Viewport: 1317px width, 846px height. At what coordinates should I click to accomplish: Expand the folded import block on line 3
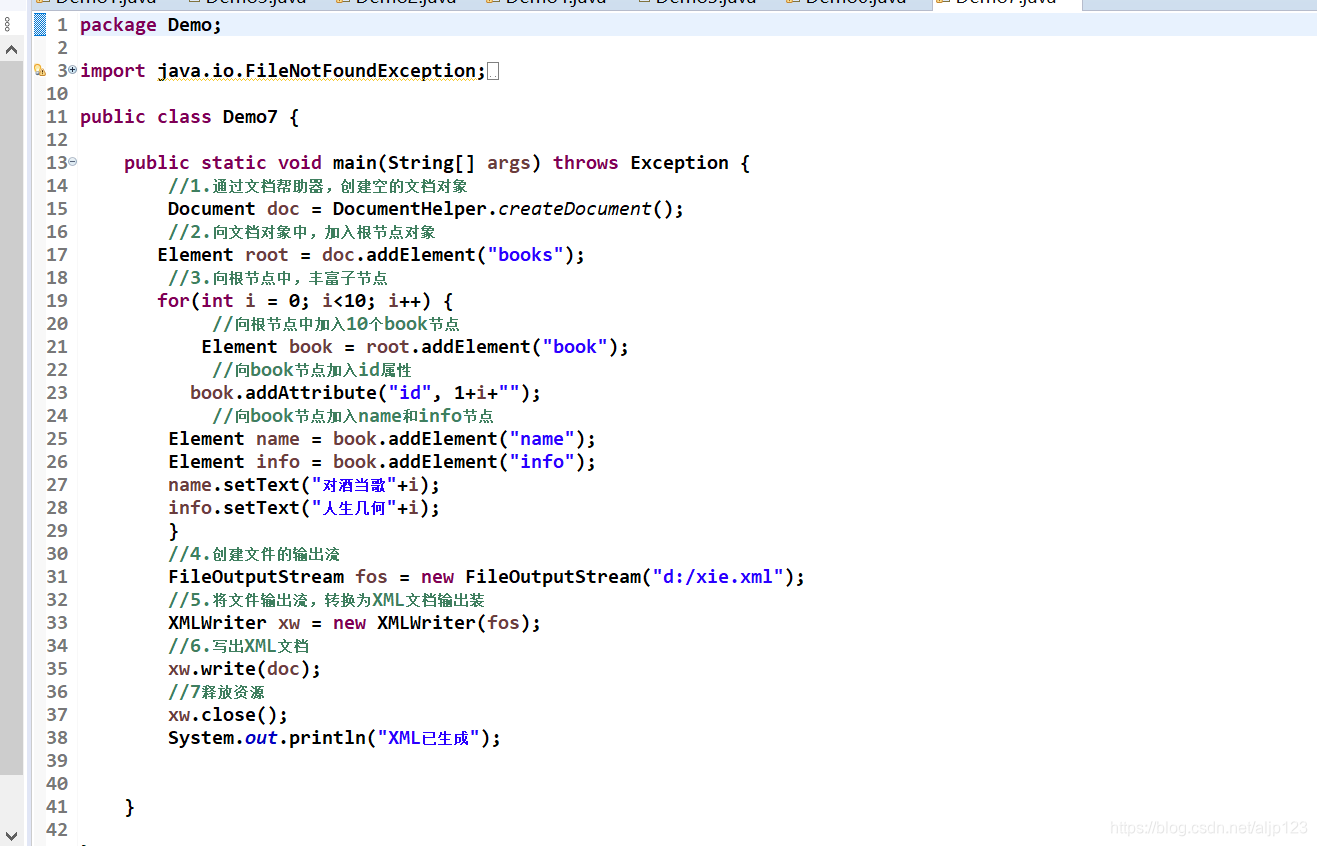pyautogui.click(x=73, y=69)
